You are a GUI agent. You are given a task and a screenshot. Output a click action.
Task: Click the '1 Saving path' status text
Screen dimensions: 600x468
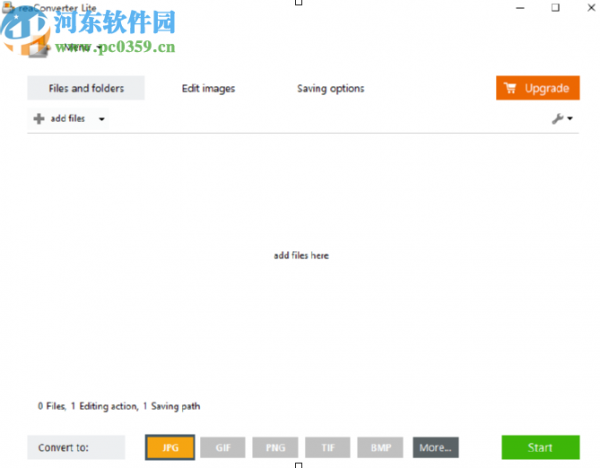(x=171, y=406)
